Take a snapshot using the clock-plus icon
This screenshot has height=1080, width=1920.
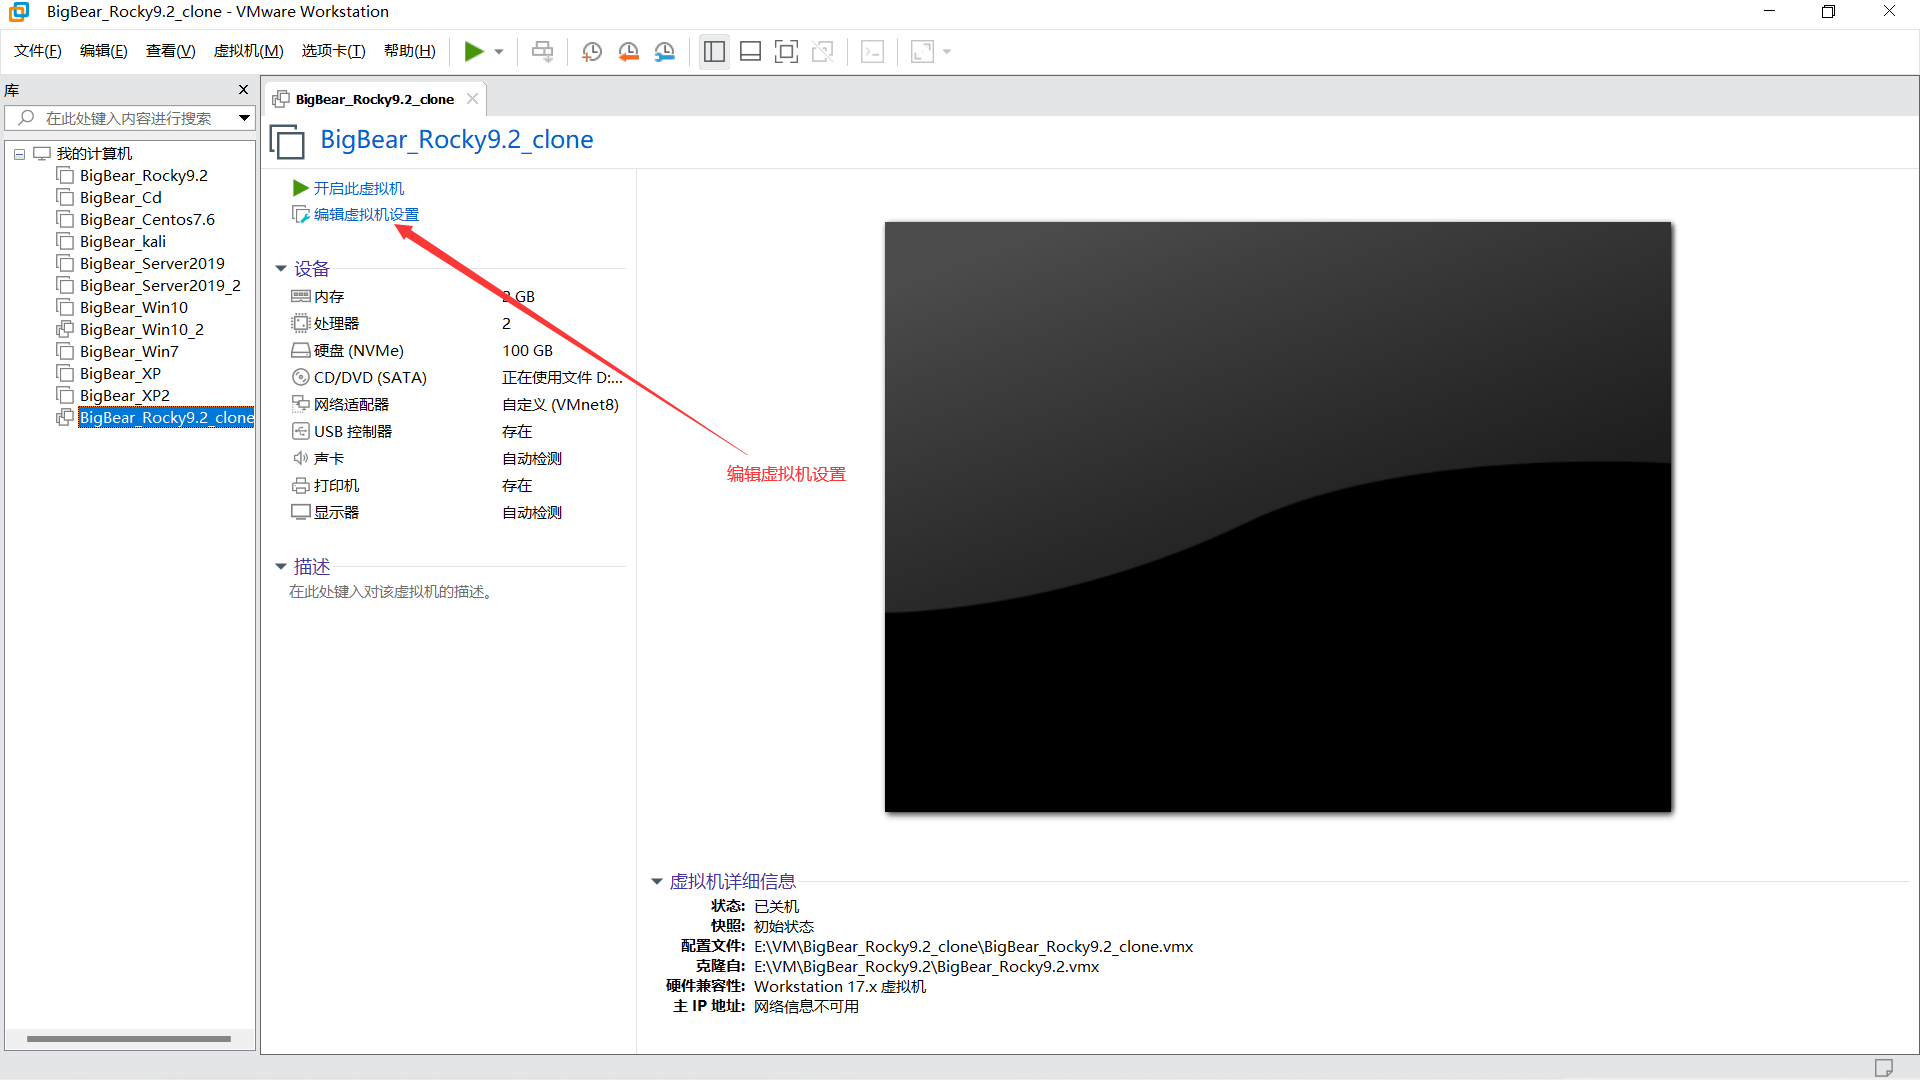[x=592, y=52]
